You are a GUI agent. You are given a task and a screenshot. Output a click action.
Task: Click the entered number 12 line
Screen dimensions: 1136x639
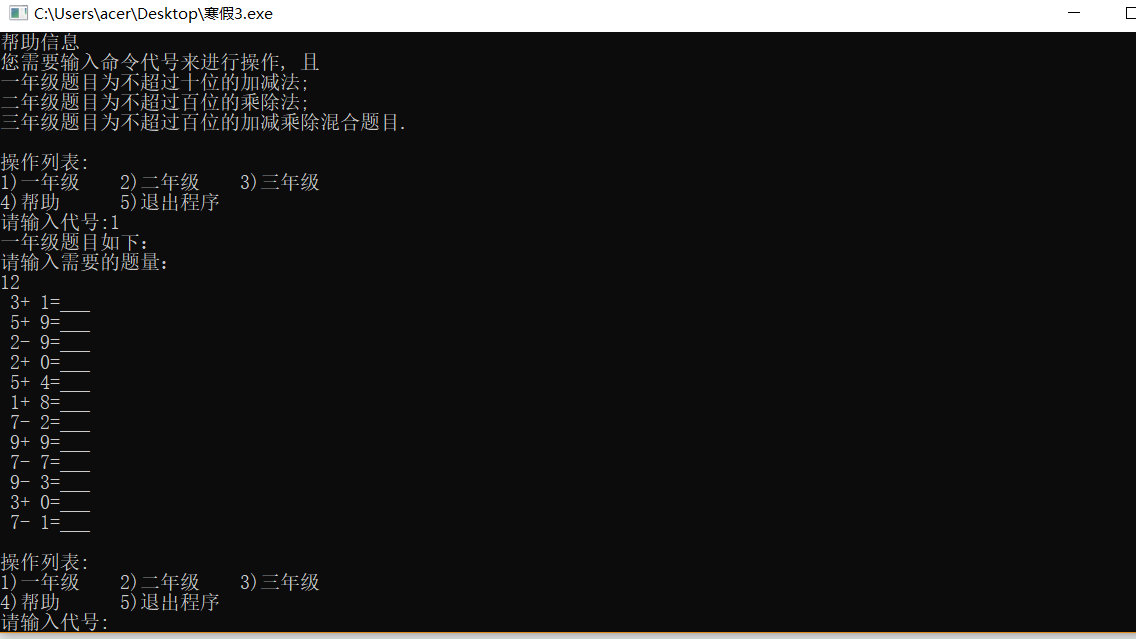coord(10,283)
